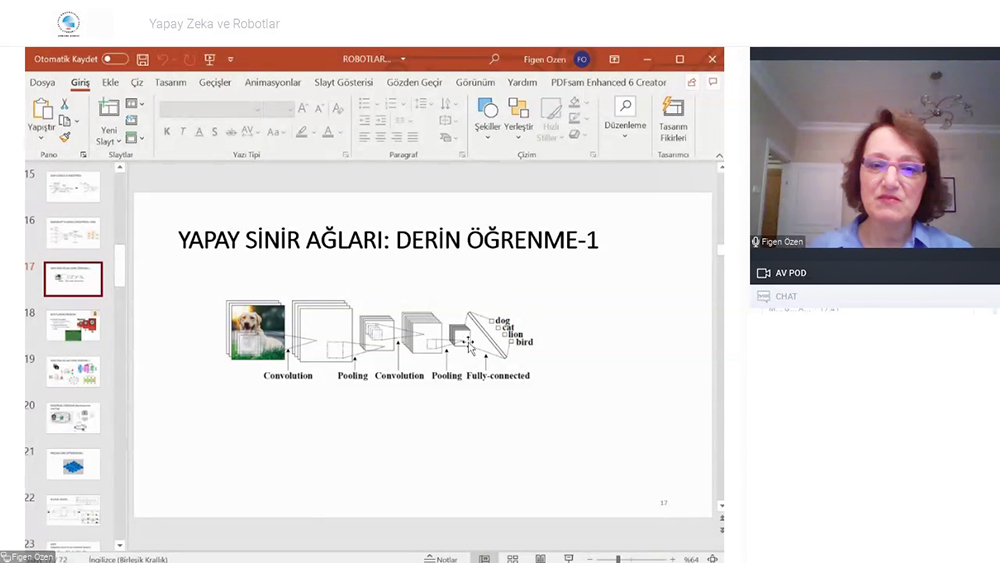
Task: Open ribbon display options icon
Action: (x=614, y=59)
